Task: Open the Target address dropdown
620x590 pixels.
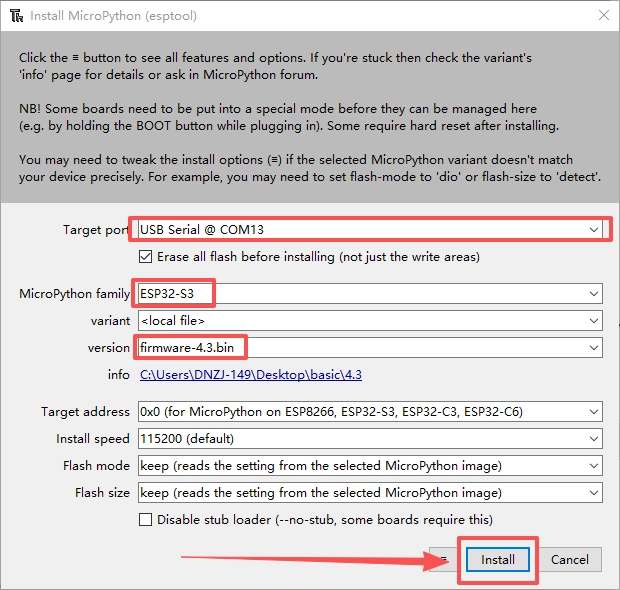Action: pos(370,412)
